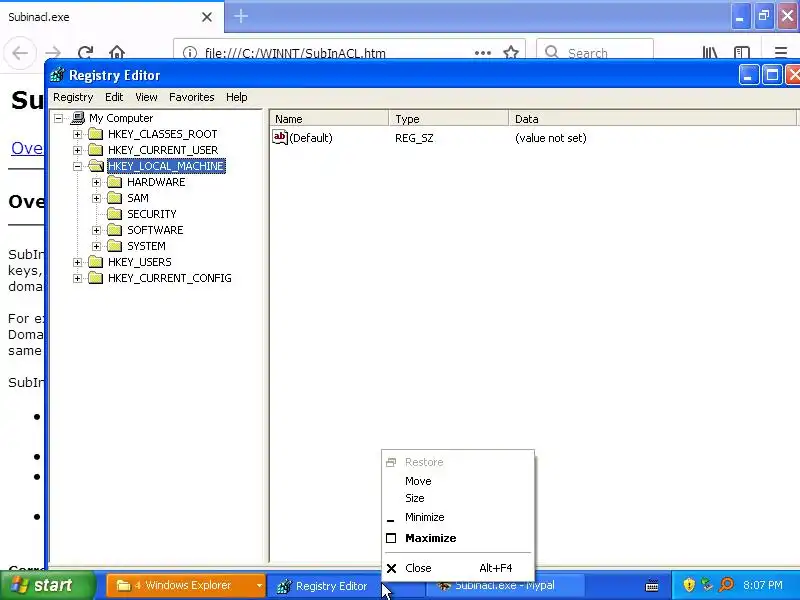Choose Size from the context menu

click(x=458, y=498)
